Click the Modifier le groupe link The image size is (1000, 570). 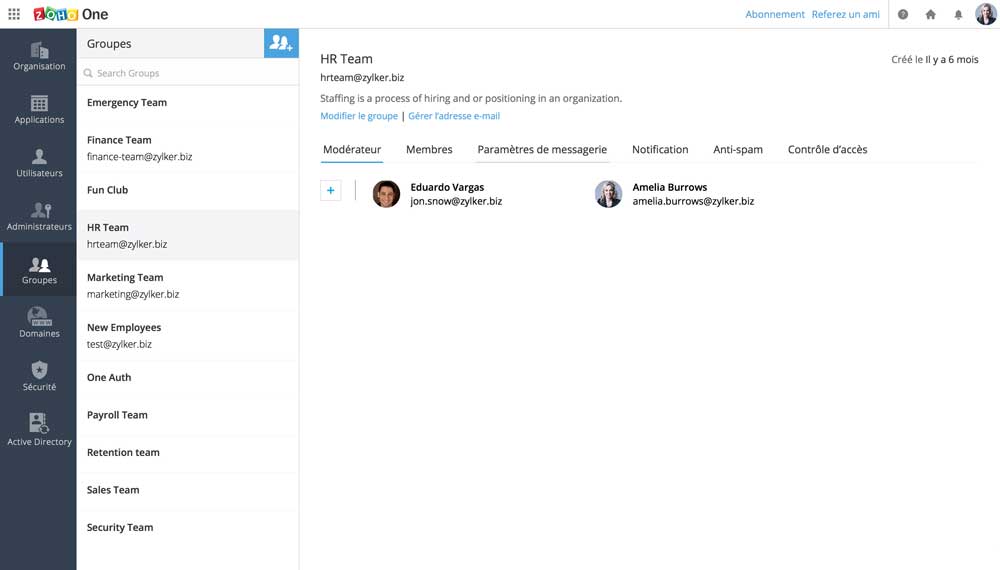359,116
